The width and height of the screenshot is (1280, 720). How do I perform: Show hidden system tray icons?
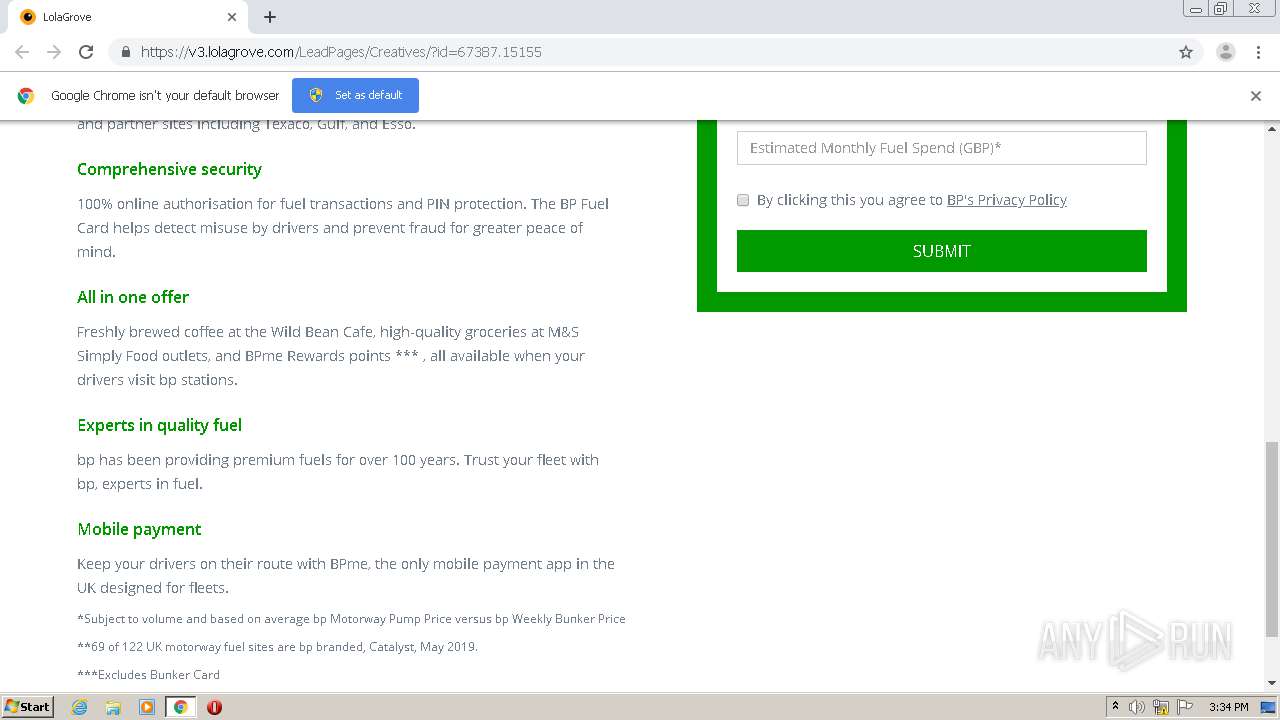pos(1115,707)
